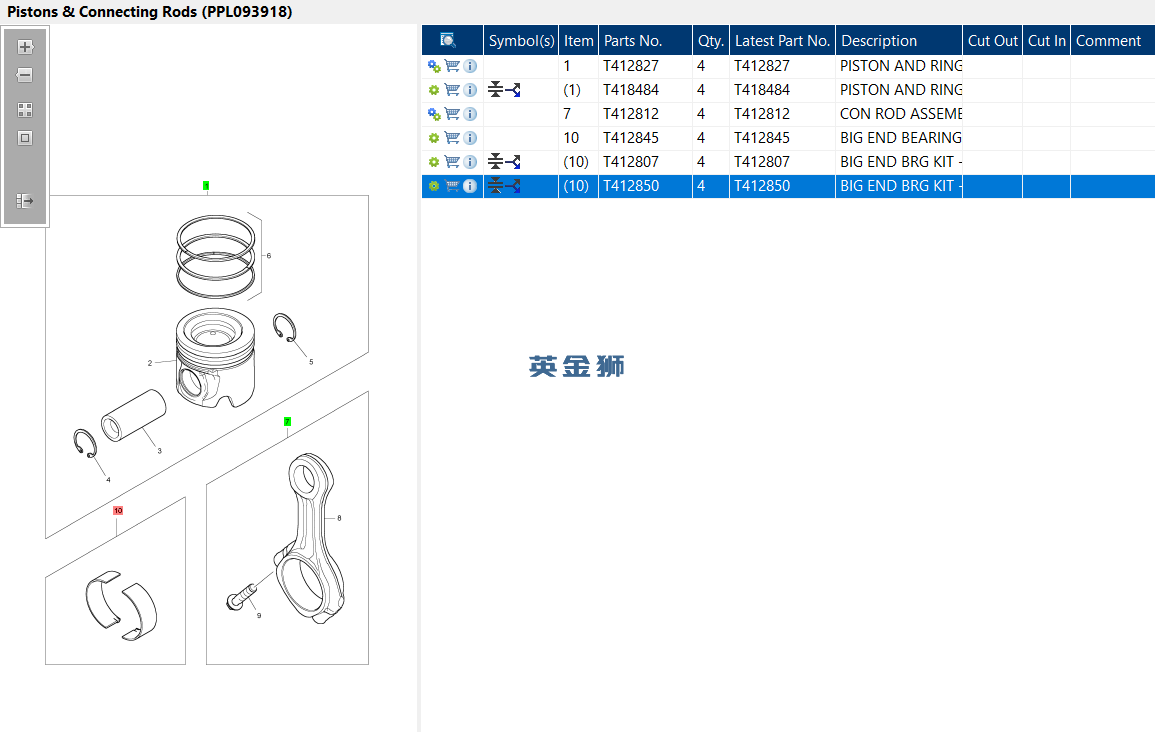
Task: Click the Pistons & Connecting Rods title
Action: (x=150, y=12)
